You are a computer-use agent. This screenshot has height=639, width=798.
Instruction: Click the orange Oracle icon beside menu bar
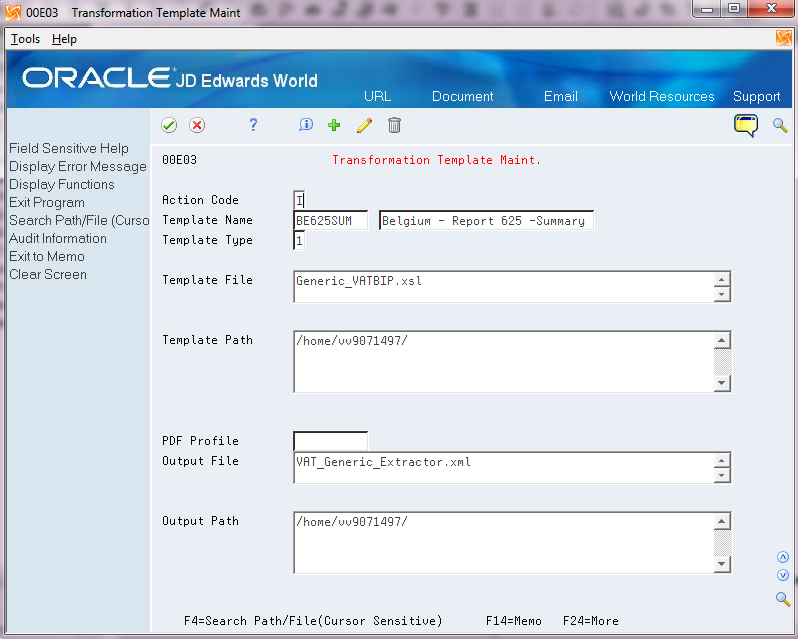click(784, 38)
